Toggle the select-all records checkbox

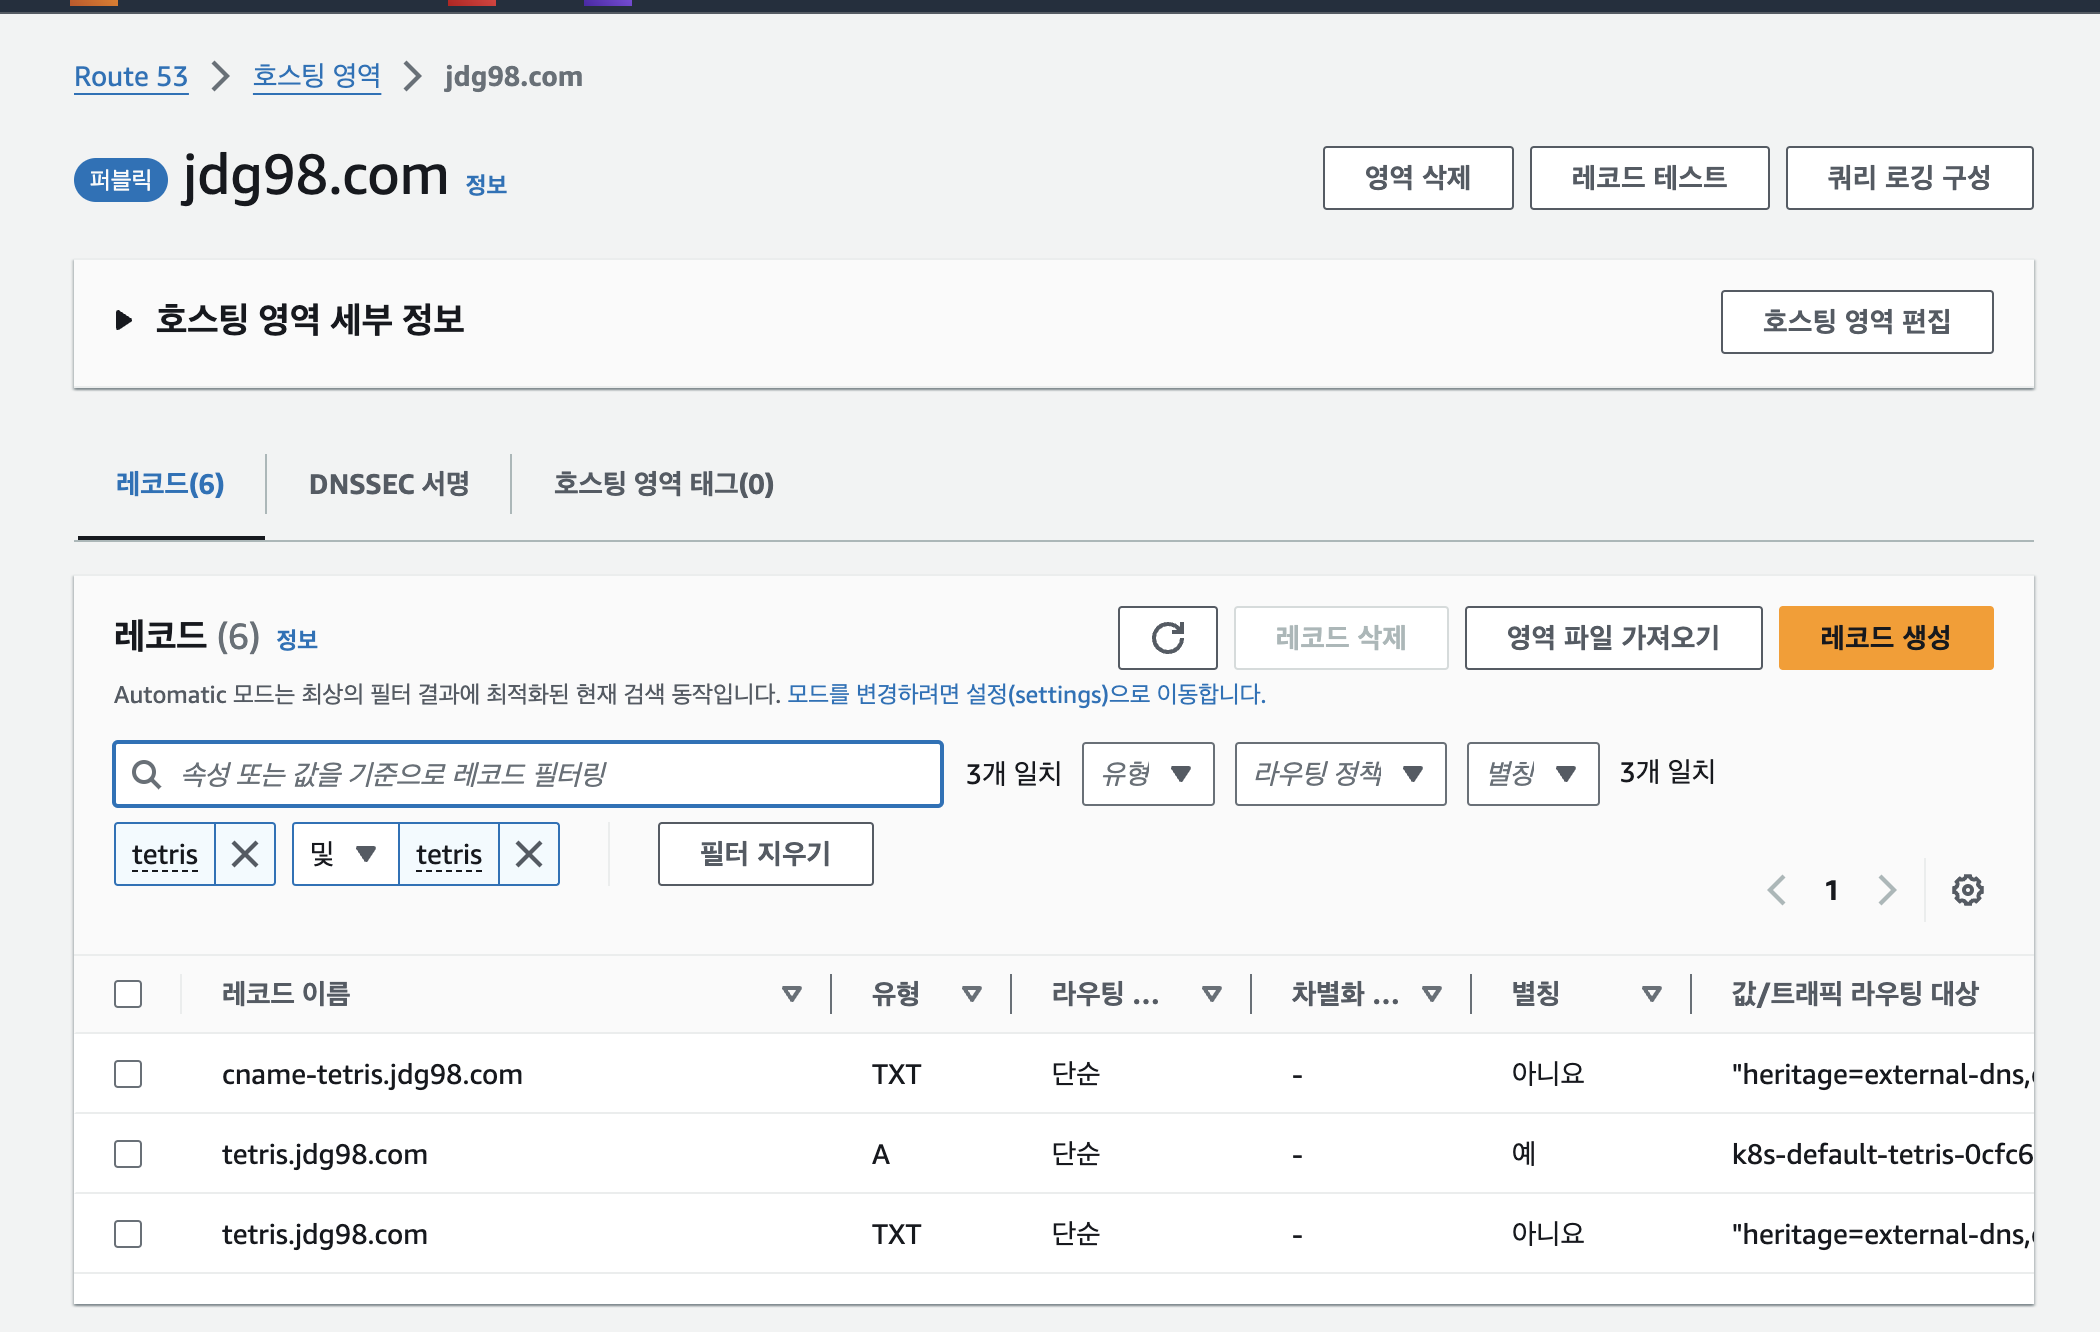pos(128,994)
